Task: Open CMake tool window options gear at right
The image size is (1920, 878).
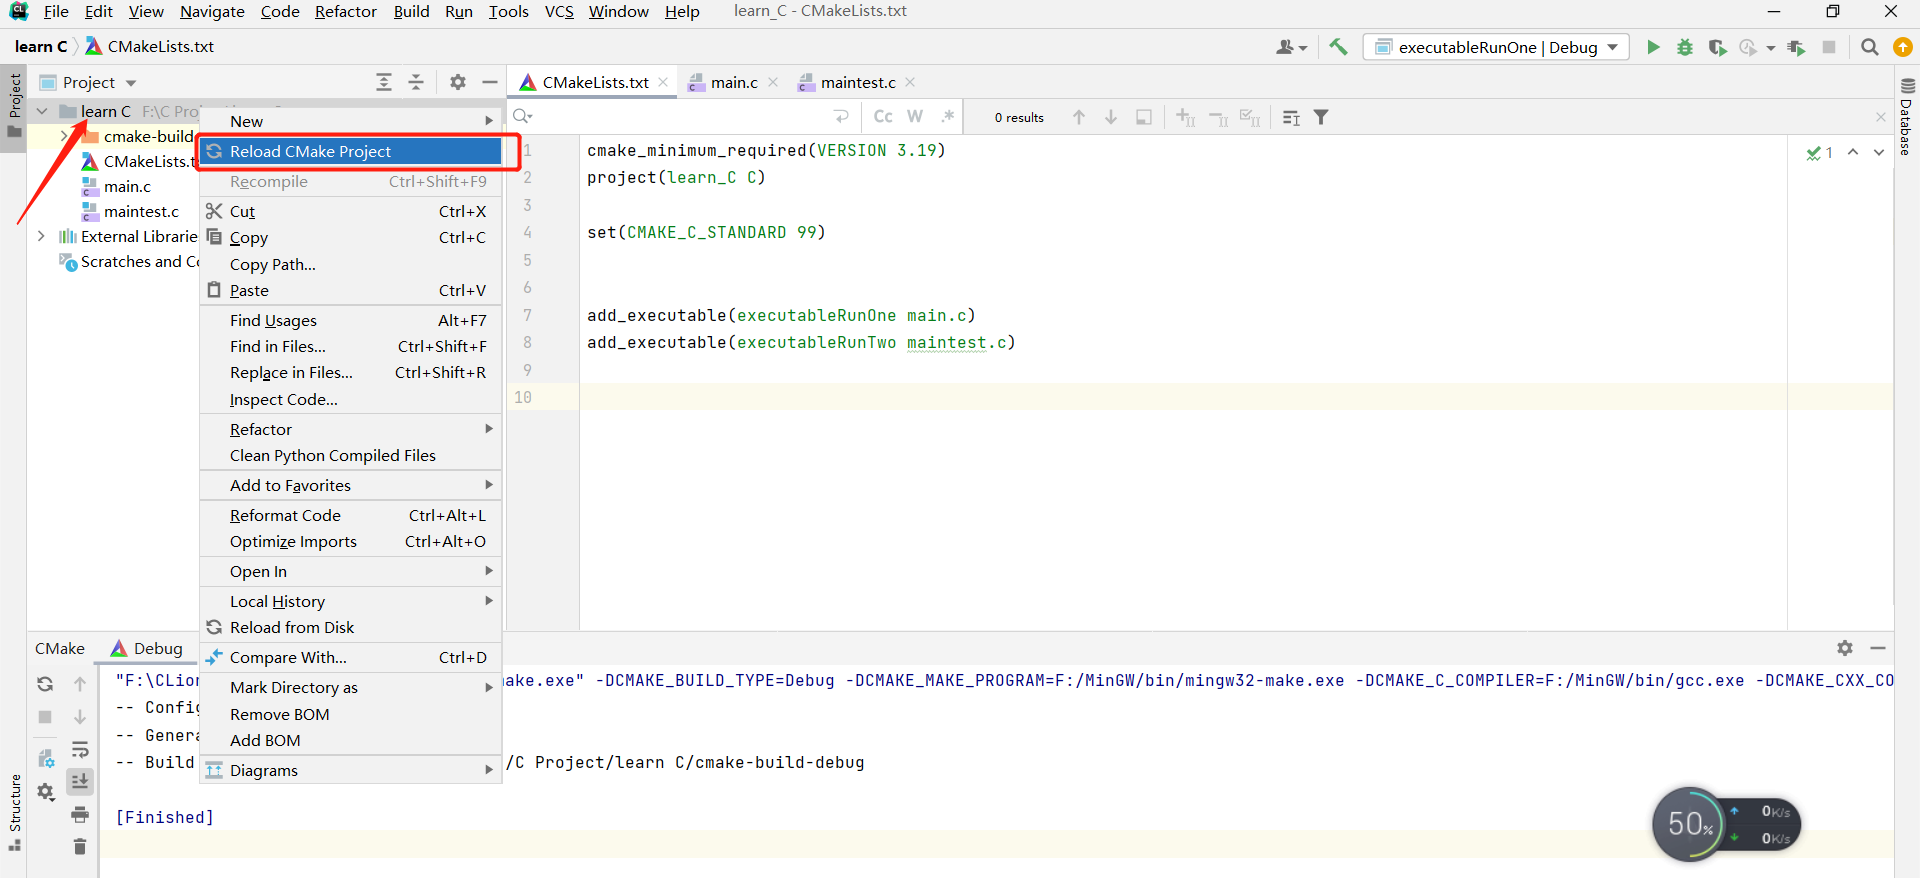Action: [1845, 648]
